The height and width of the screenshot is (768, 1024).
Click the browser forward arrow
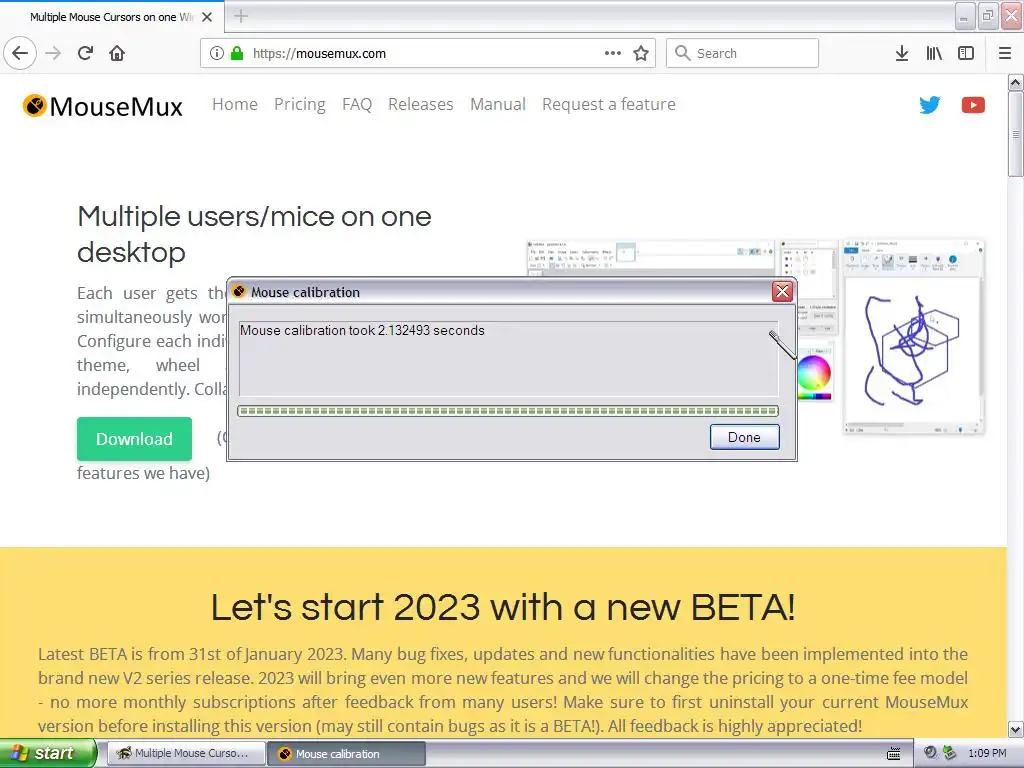53,53
